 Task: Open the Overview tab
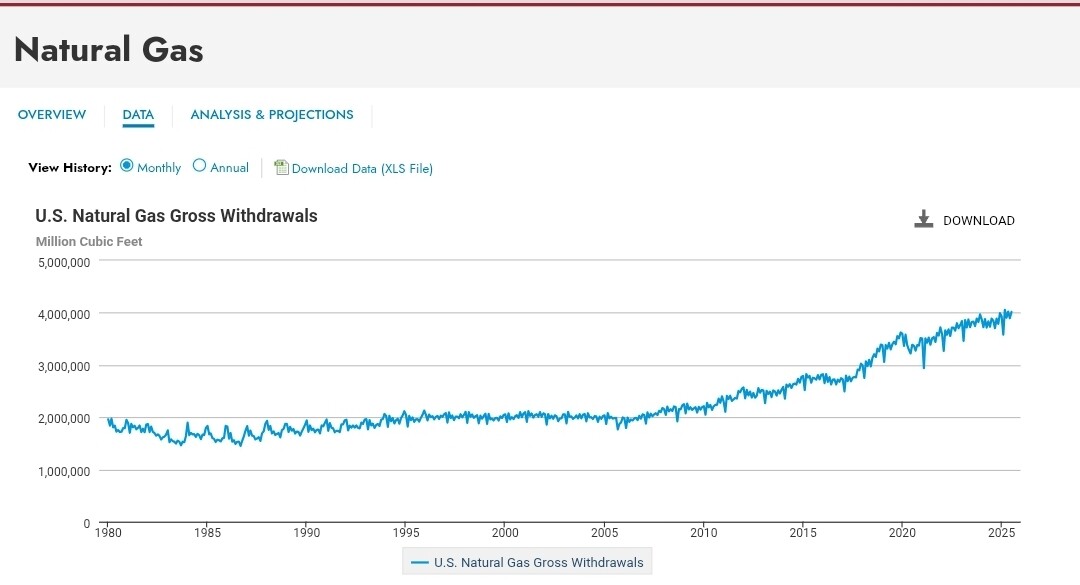(52, 115)
